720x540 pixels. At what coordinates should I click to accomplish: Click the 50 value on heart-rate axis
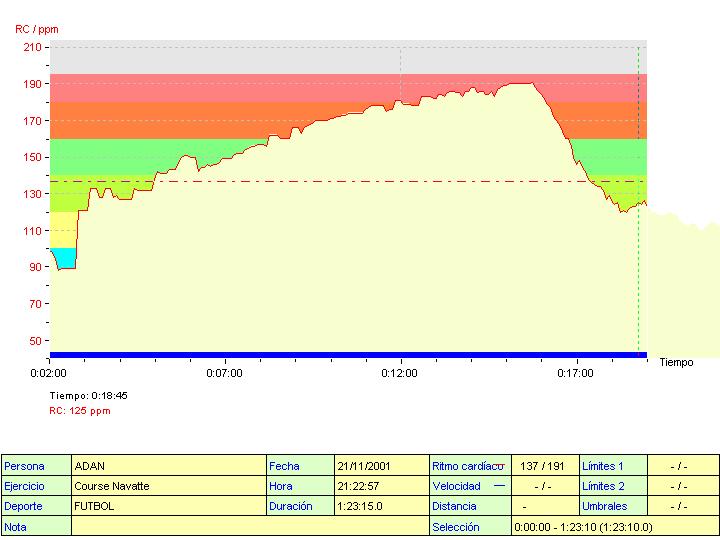(x=35, y=341)
